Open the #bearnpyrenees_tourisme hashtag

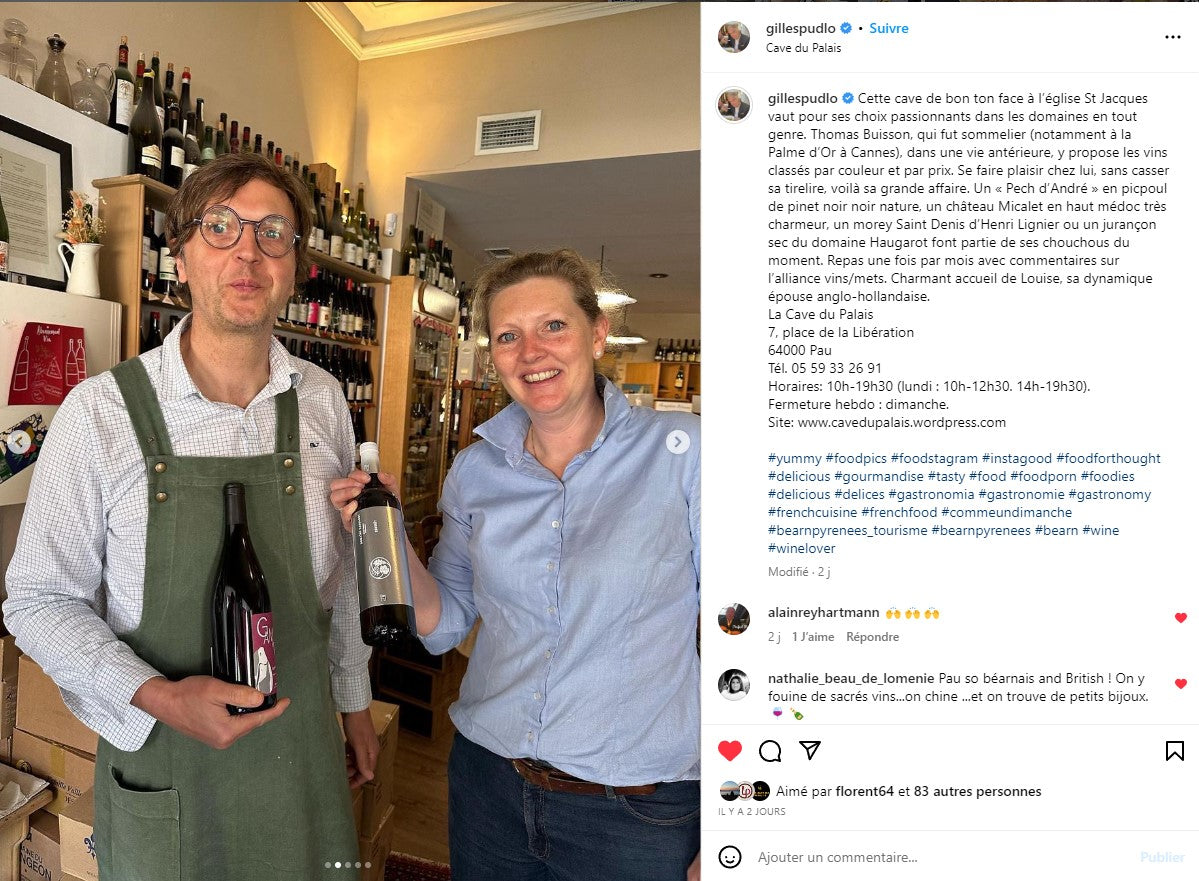(x=847, y=531)
